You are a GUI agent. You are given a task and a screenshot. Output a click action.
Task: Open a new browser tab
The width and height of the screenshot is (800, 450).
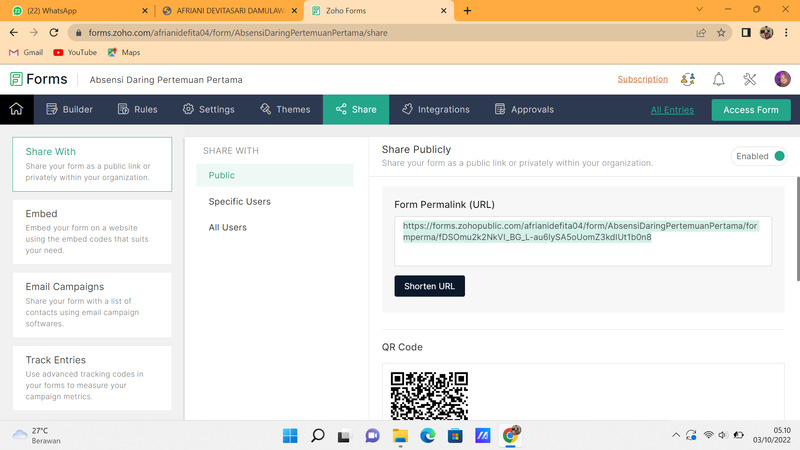click(467, 10)
